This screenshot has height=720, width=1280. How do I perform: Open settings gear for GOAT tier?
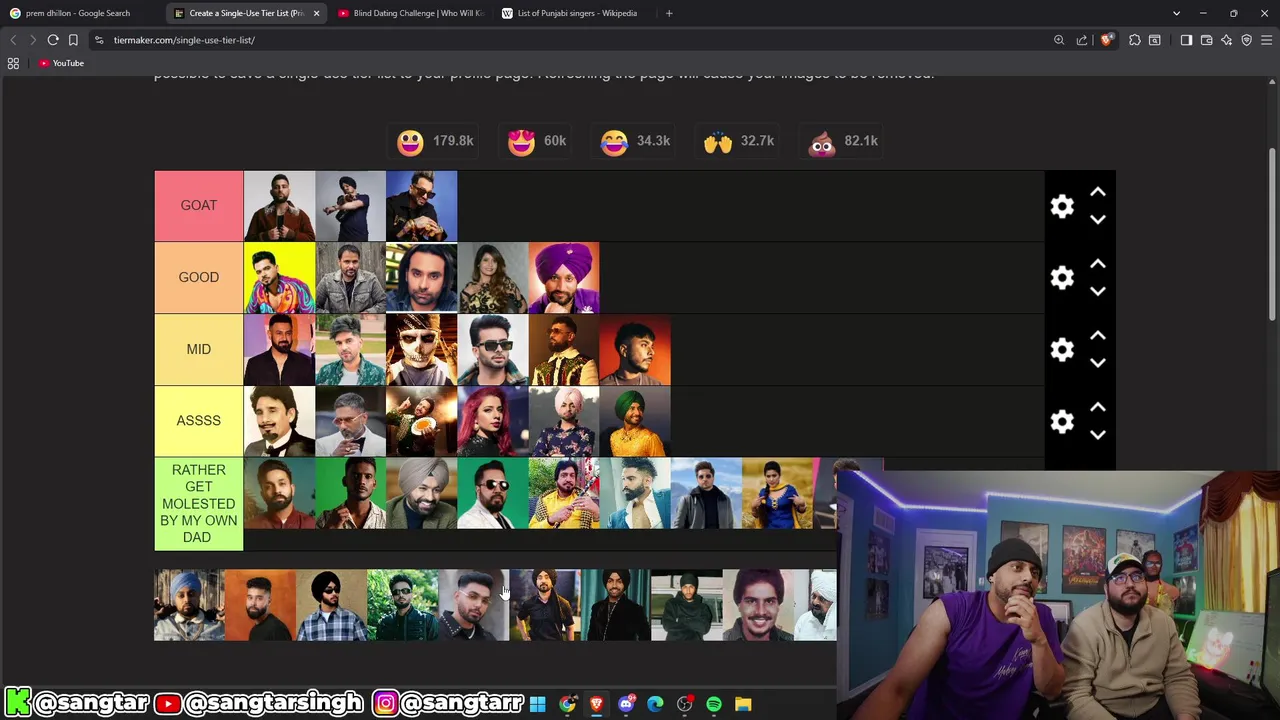click(1062, 206)
